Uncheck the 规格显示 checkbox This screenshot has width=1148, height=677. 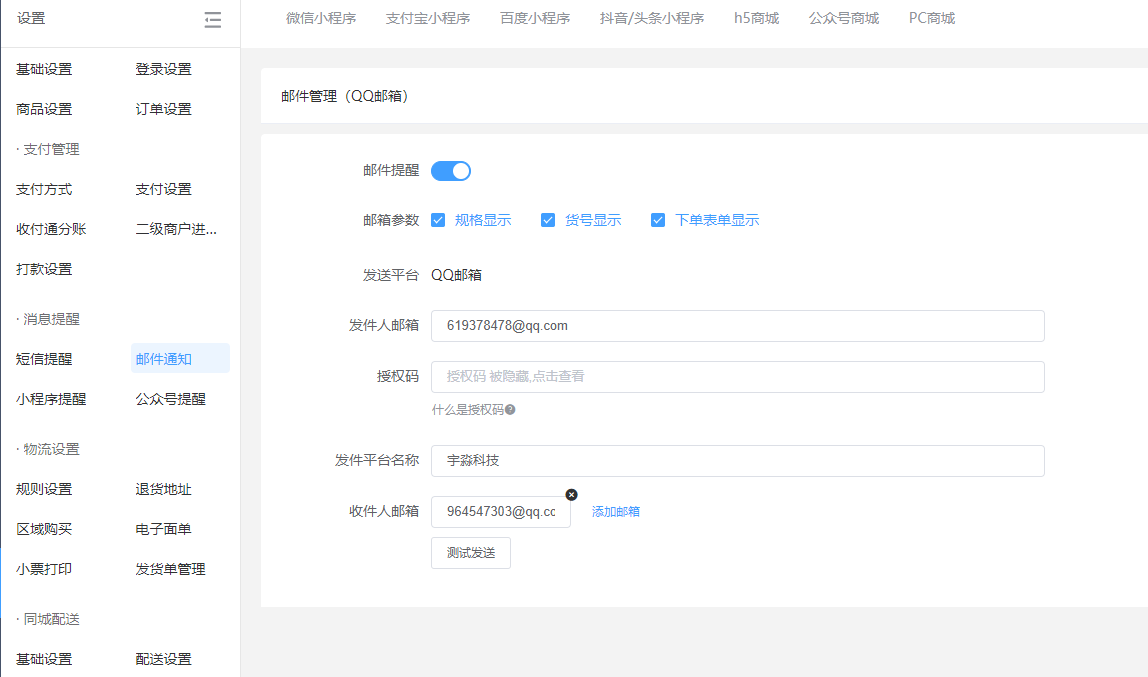click(438, 220)
